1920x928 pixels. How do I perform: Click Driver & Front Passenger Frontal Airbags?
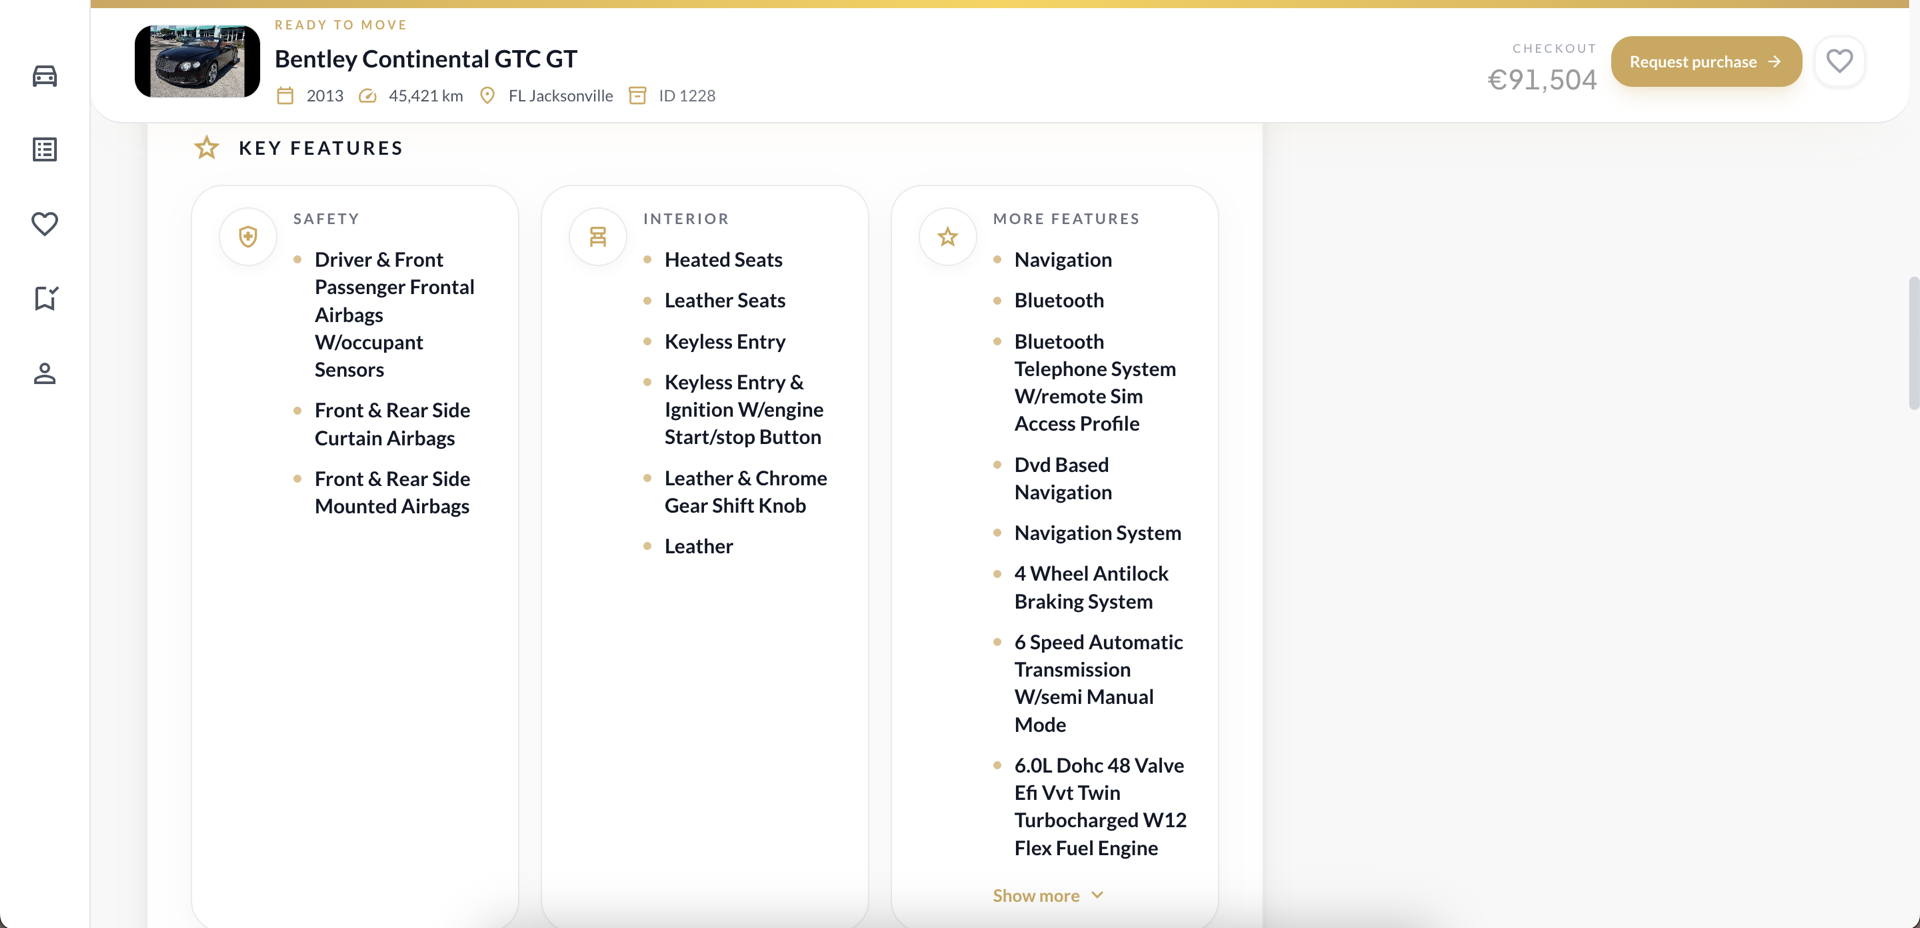[x=394, y=315]
